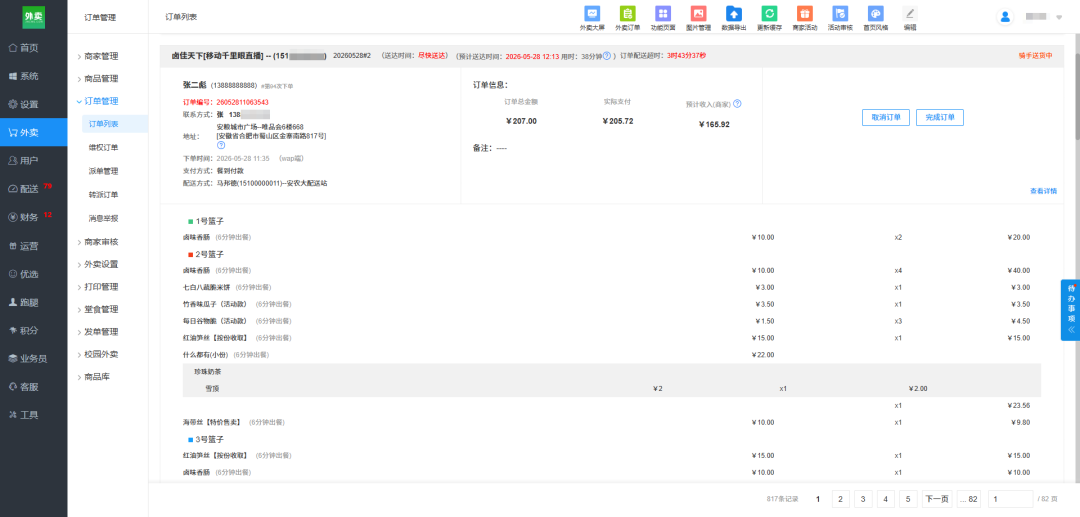
Task: Expand the 商家管理 tree section
Action: pos(101,56)
